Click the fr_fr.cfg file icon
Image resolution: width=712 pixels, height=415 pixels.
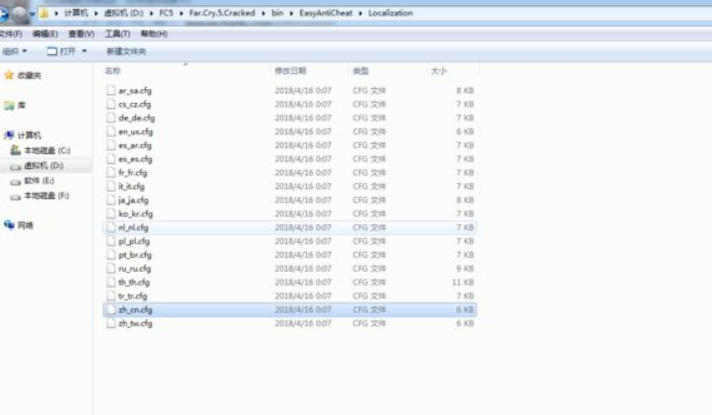coord(111,173)
